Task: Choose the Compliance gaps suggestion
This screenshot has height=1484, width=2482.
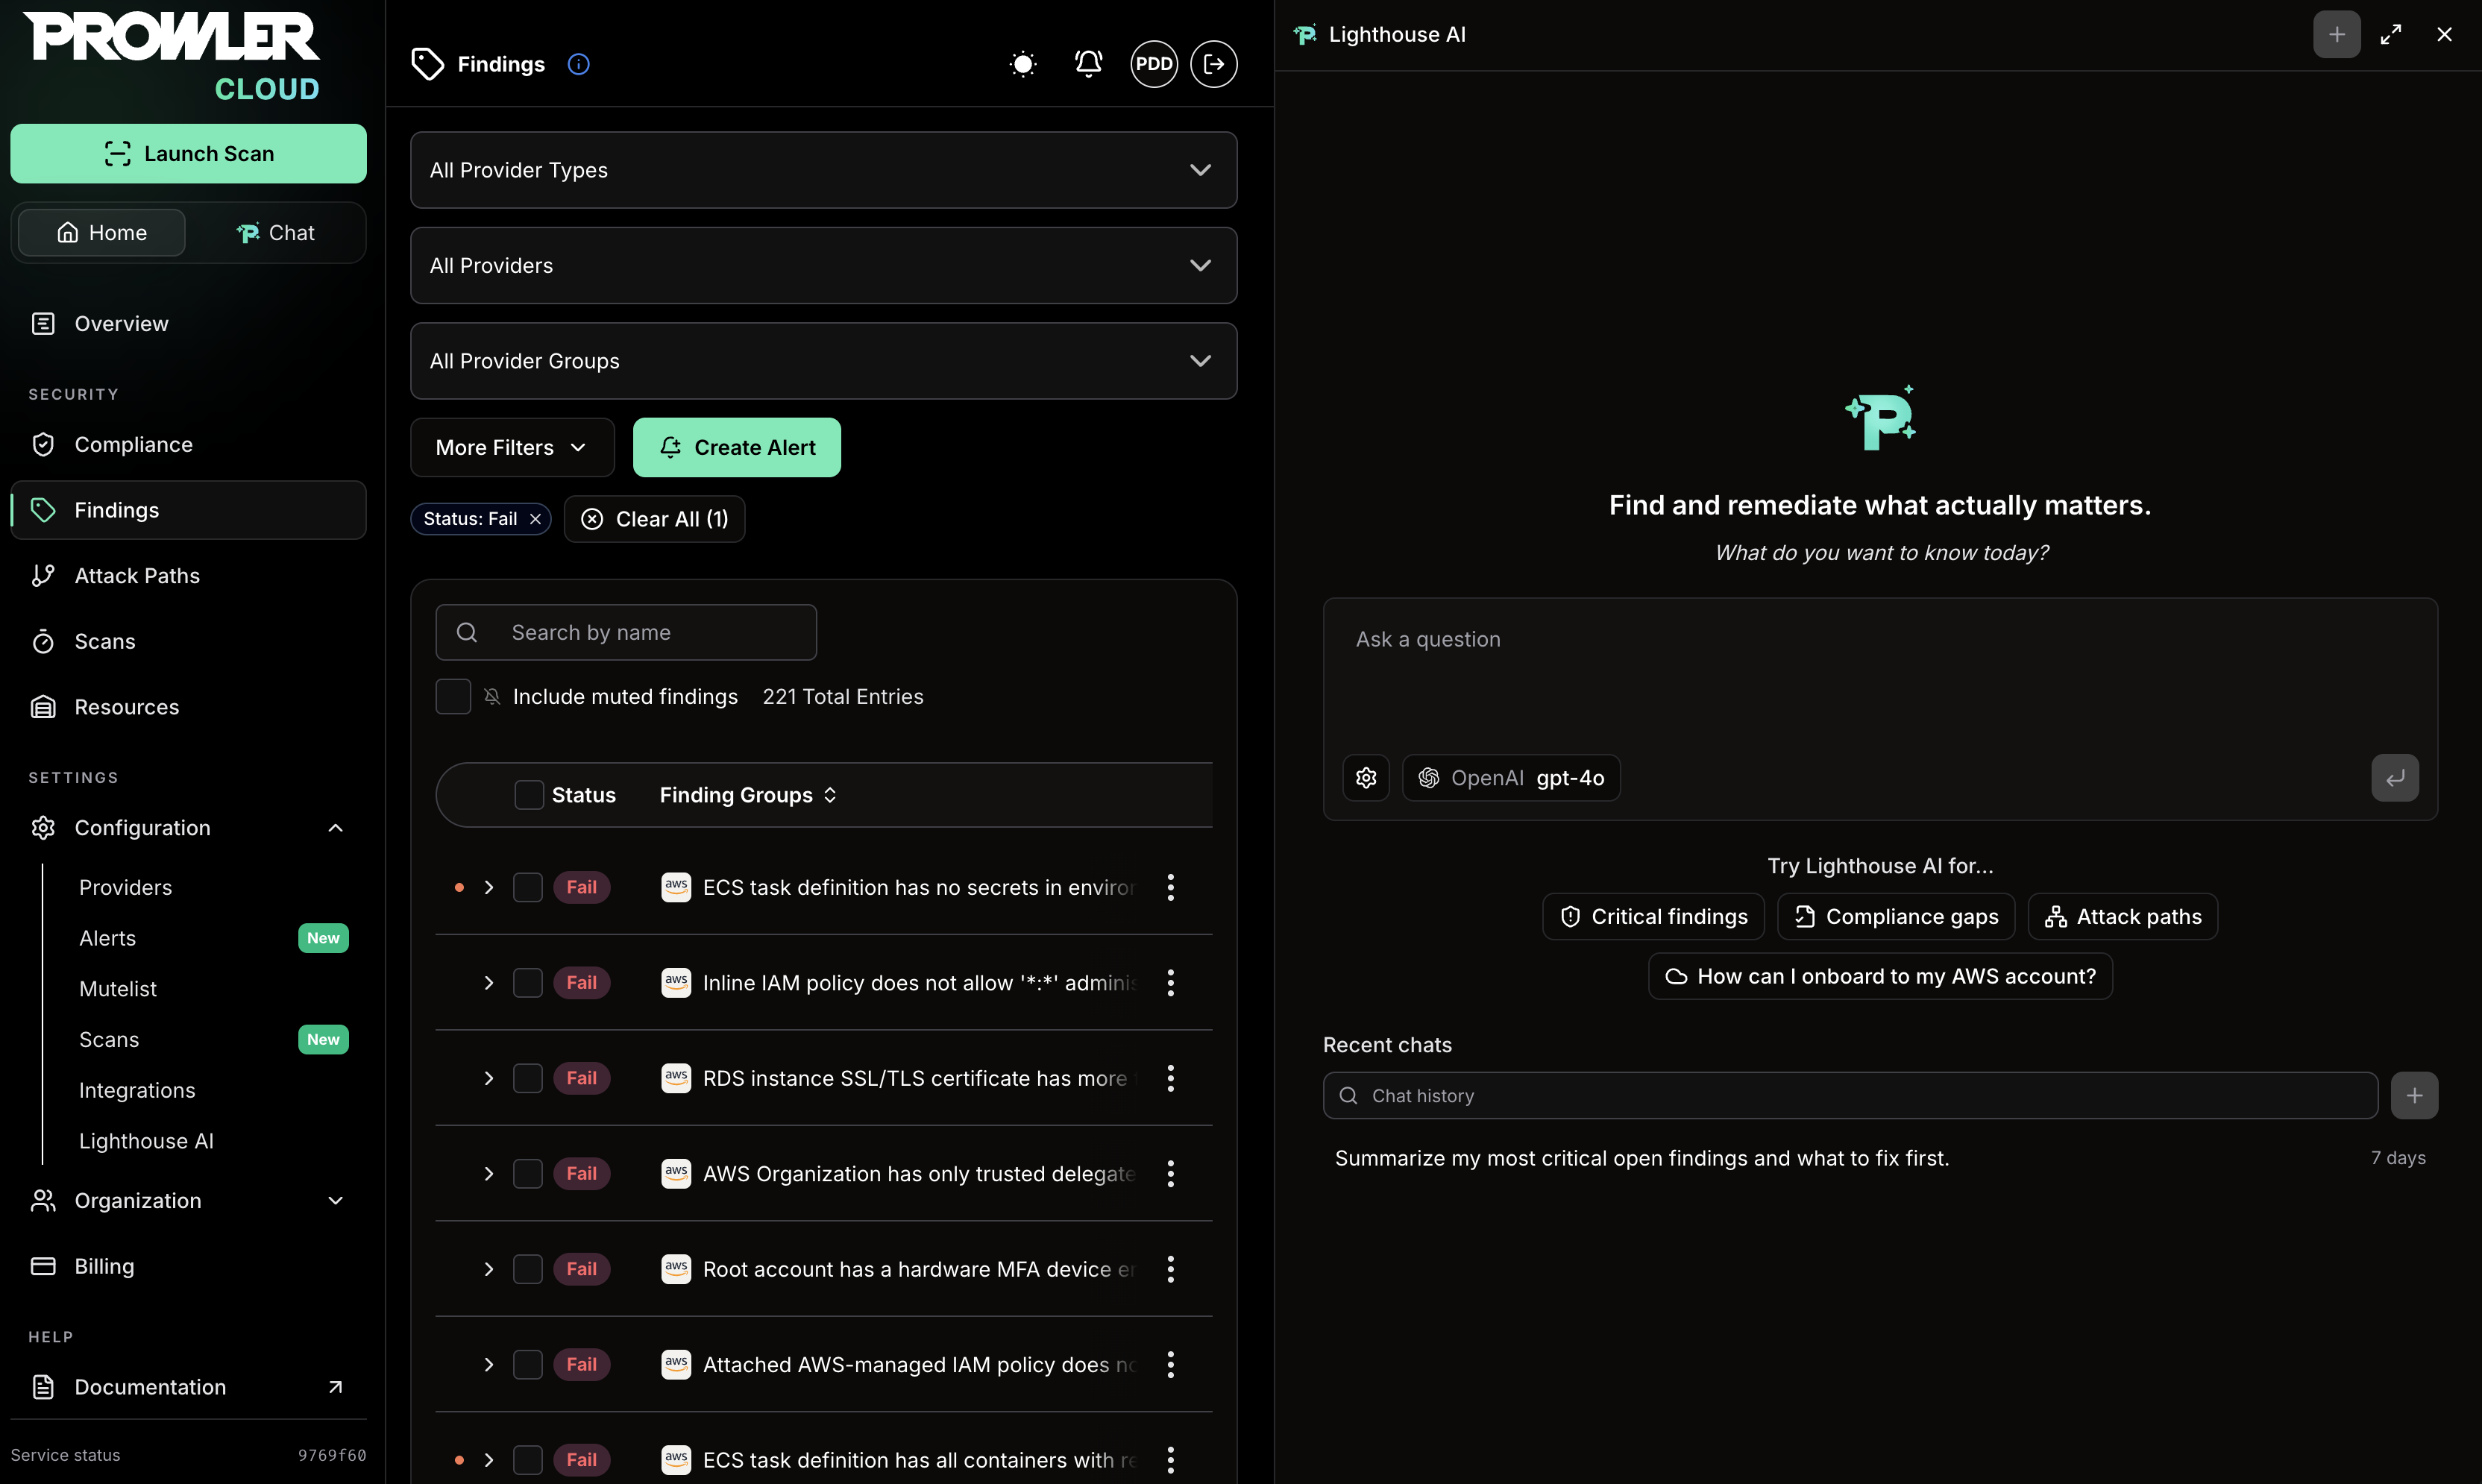Action: [1896, 917]
